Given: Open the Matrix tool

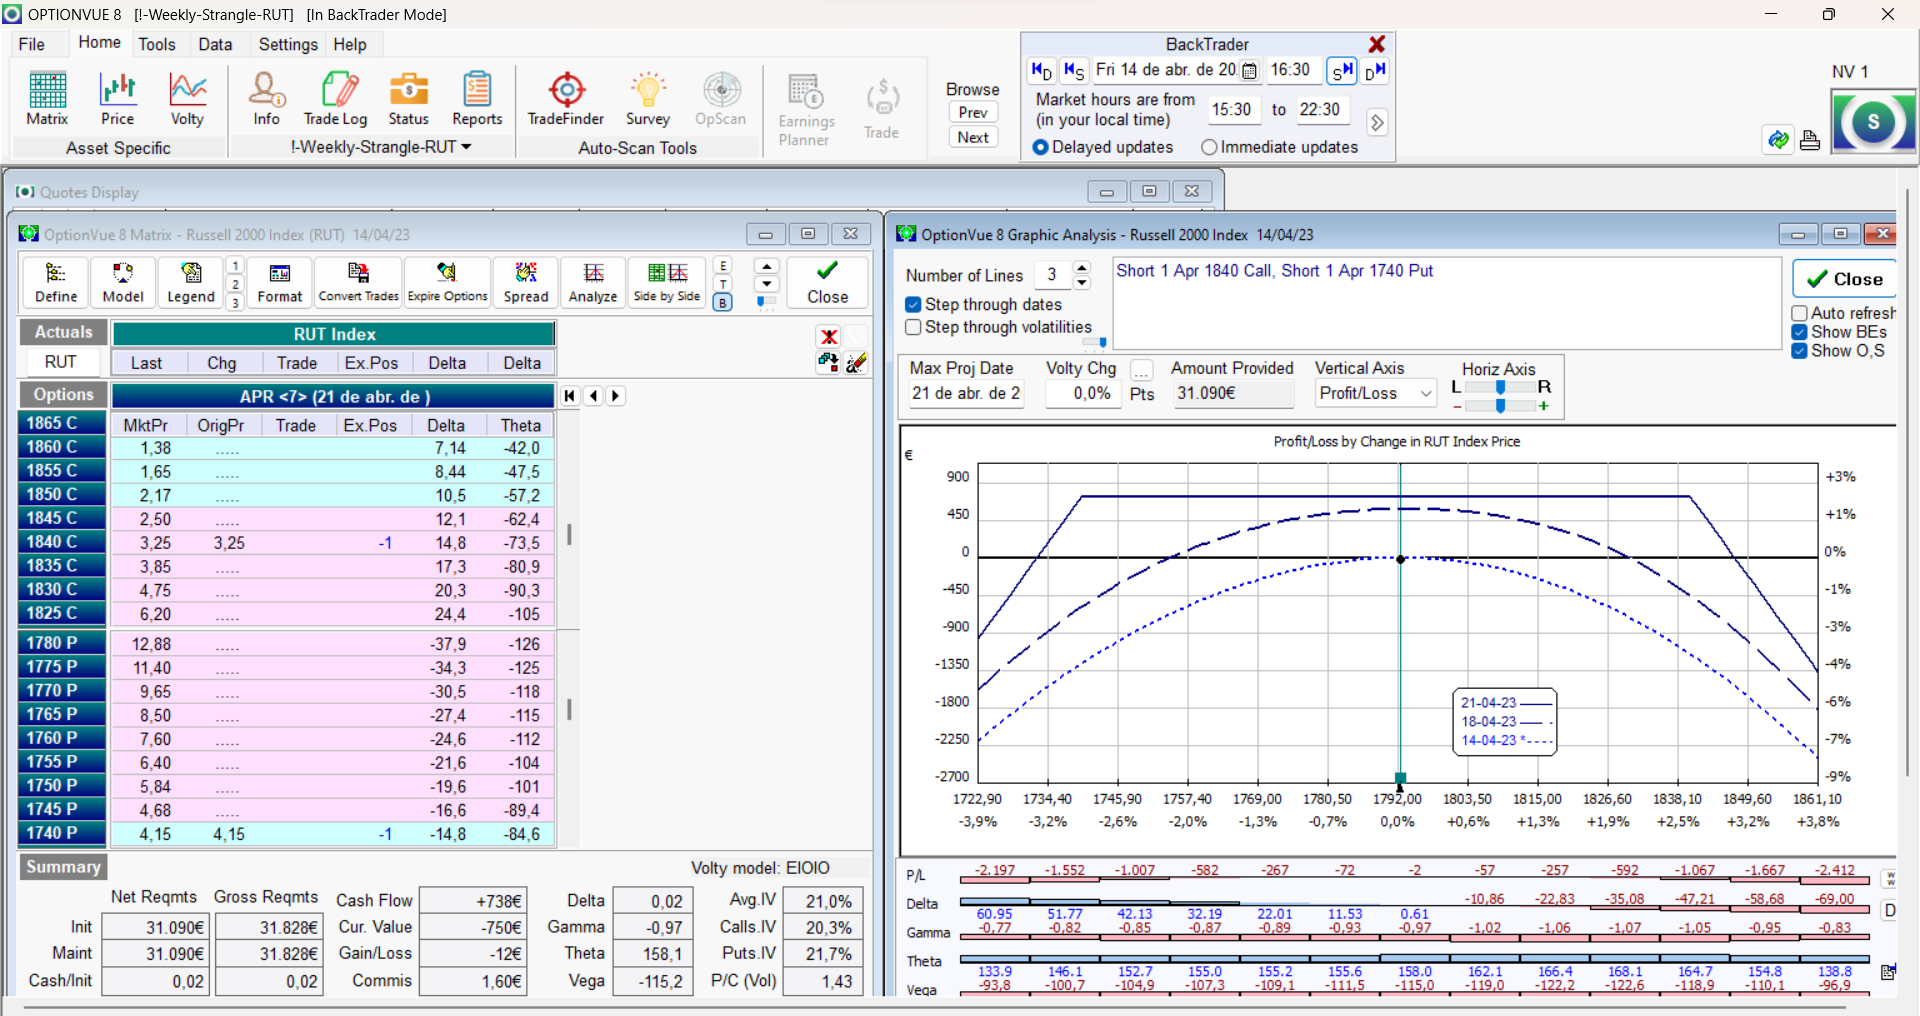Looking at the screenshot, I should click(47, 99).
